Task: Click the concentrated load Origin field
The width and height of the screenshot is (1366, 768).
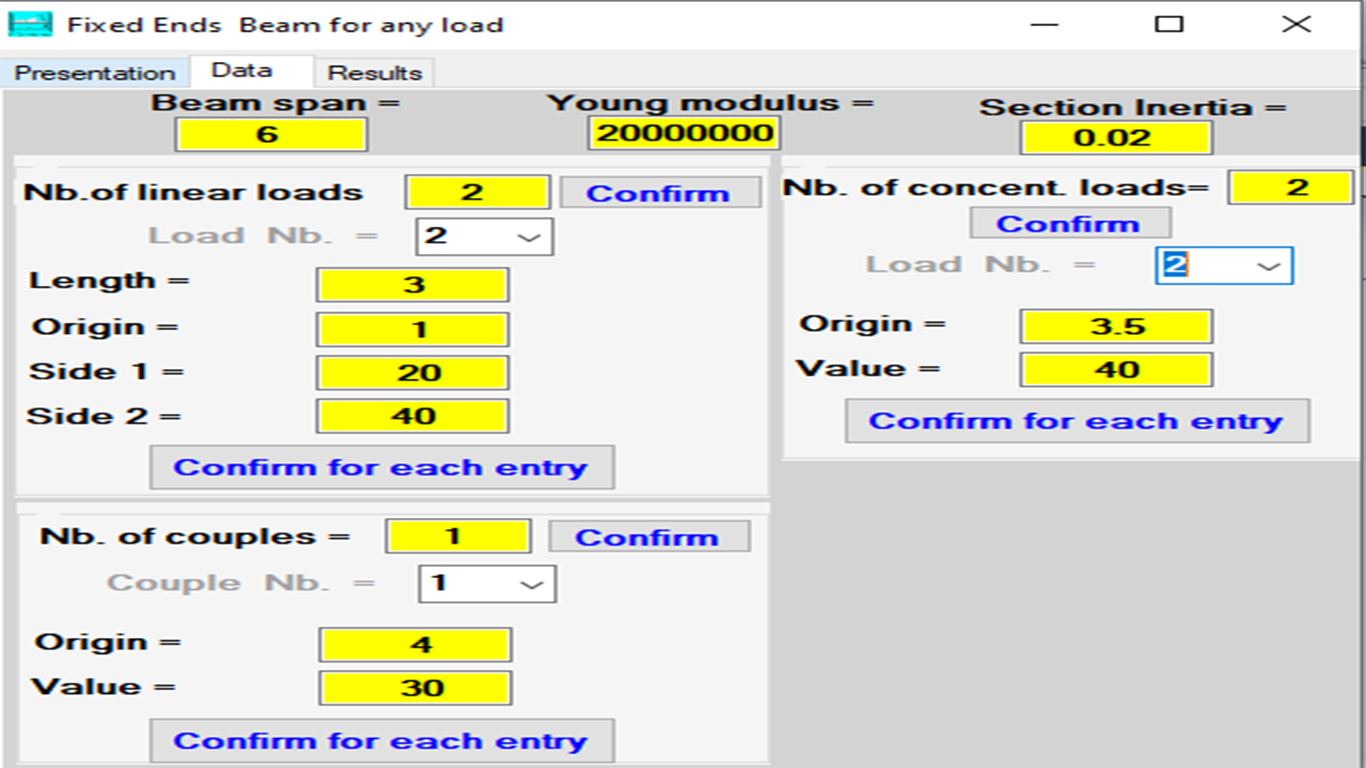Action: tap(1116, 326)
